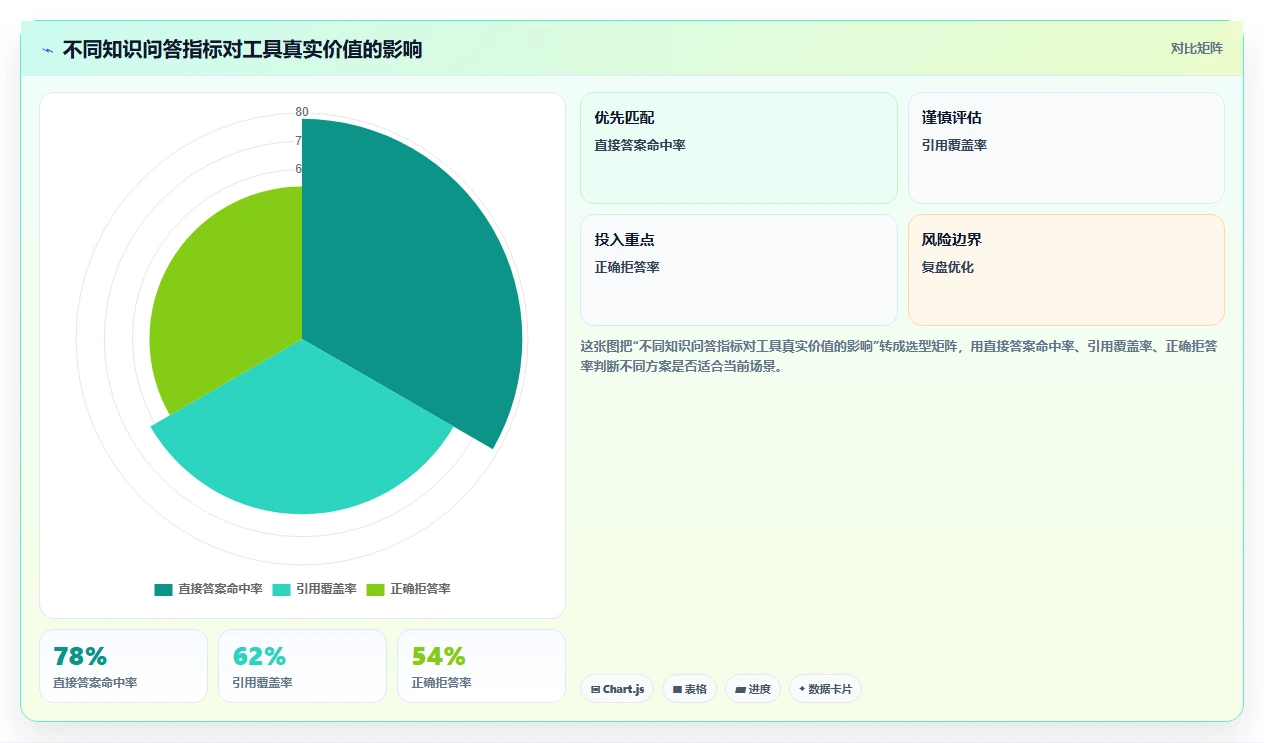Click the lime green legend color box
Image resolution: width=1264 pixels, height=743 pixels.
click(375, 589)
